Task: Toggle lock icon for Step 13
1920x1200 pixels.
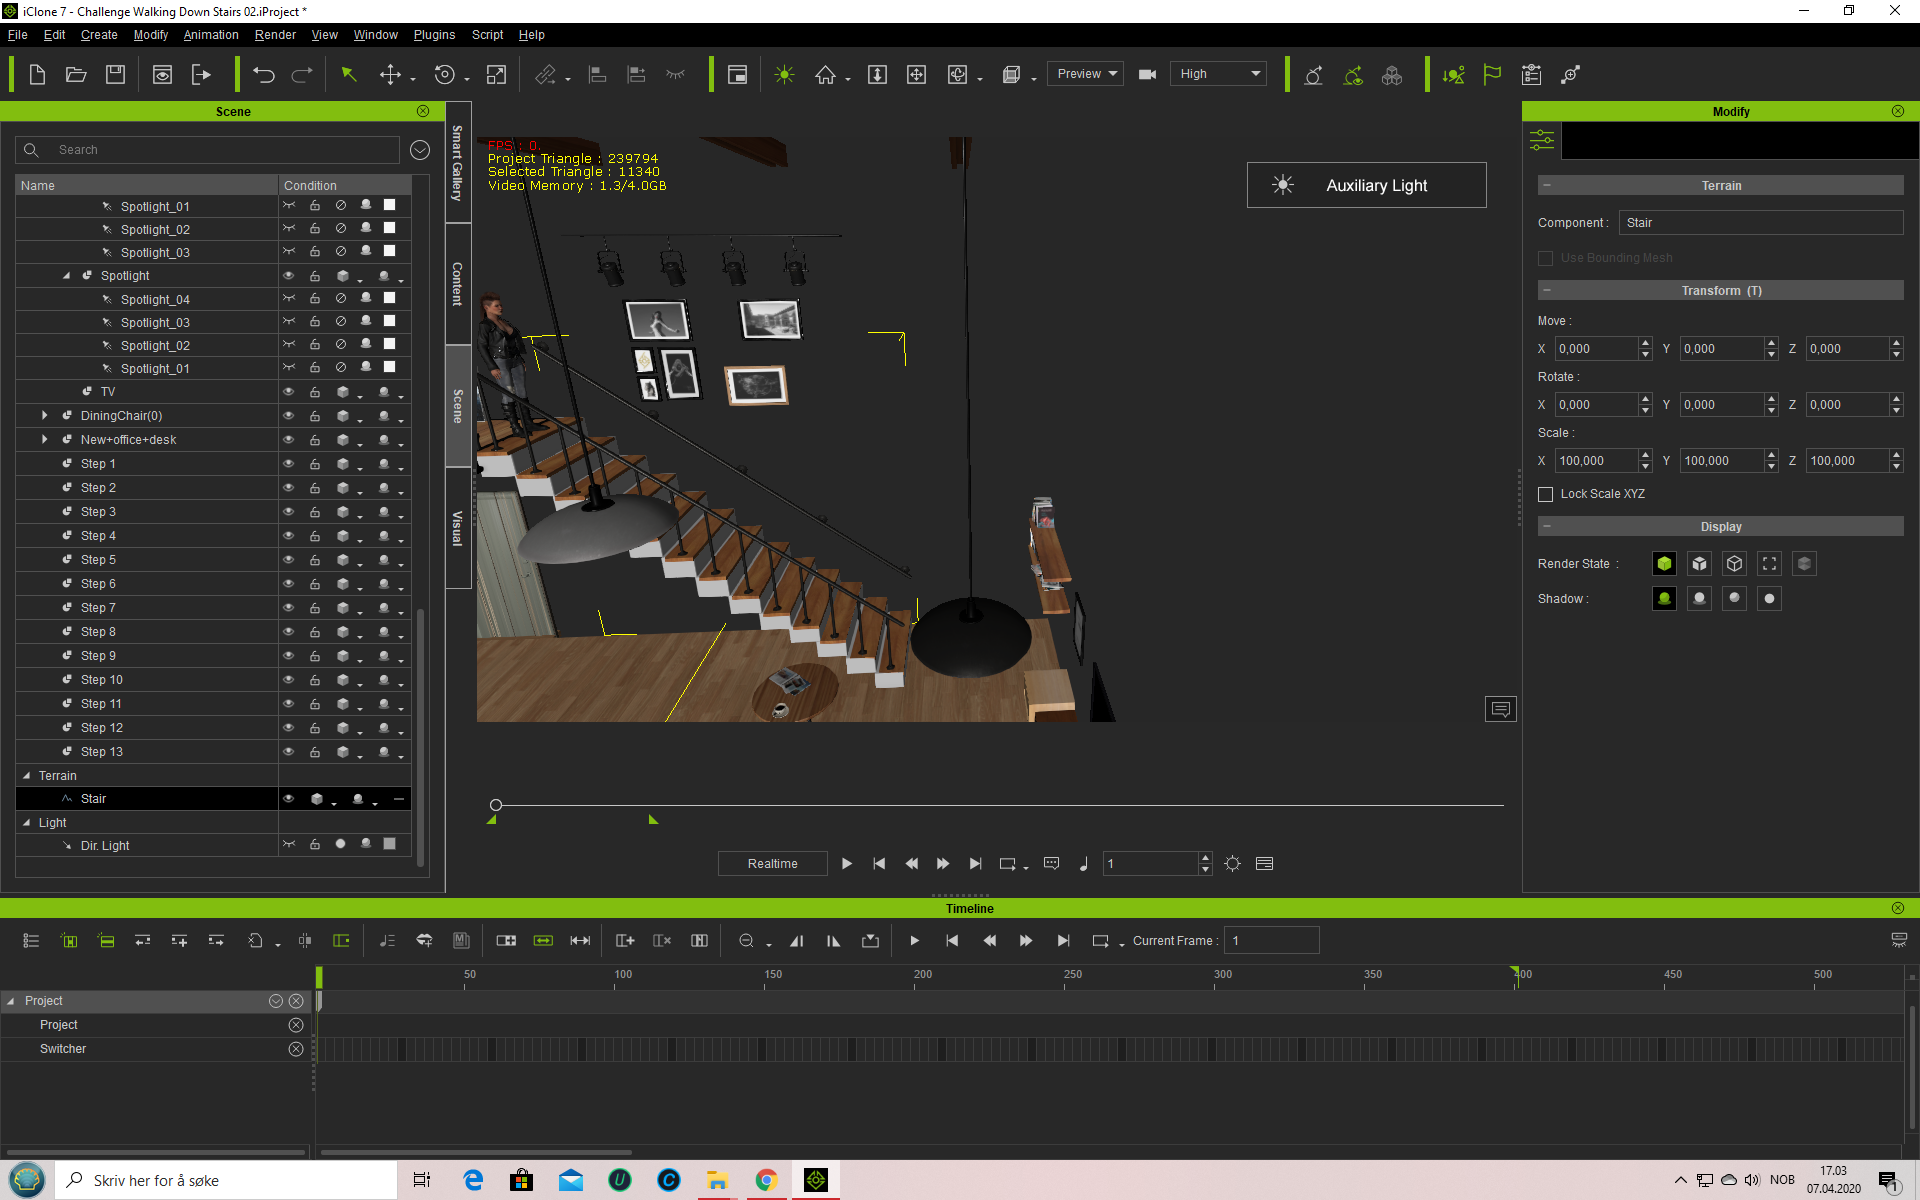Action: pos(314,752)
